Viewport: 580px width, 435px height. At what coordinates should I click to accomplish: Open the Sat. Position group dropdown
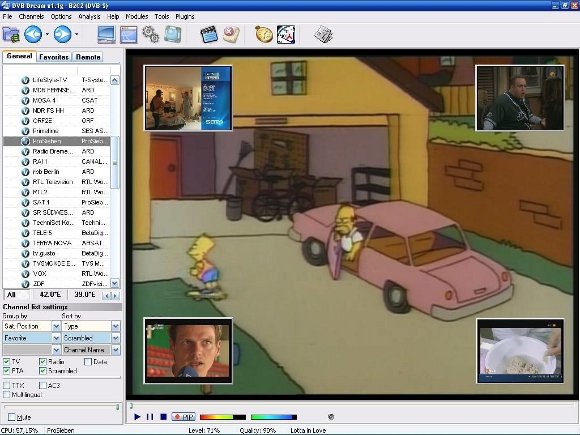[x=56, y=326]
